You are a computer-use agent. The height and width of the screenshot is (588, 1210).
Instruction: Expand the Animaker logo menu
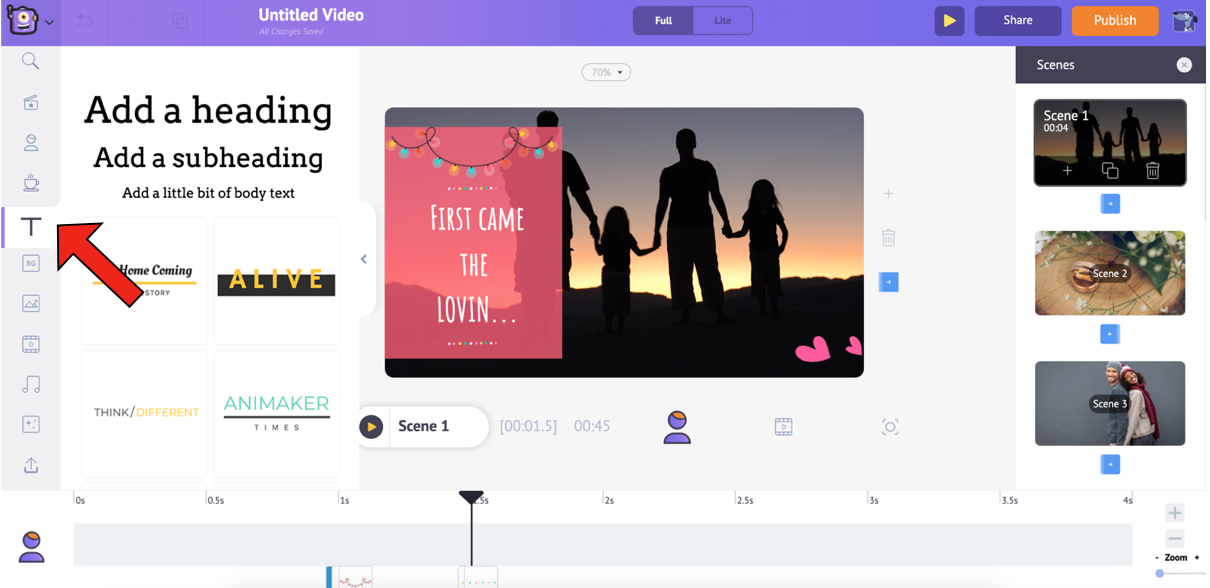pyautogui.click(x=49, y=21)
